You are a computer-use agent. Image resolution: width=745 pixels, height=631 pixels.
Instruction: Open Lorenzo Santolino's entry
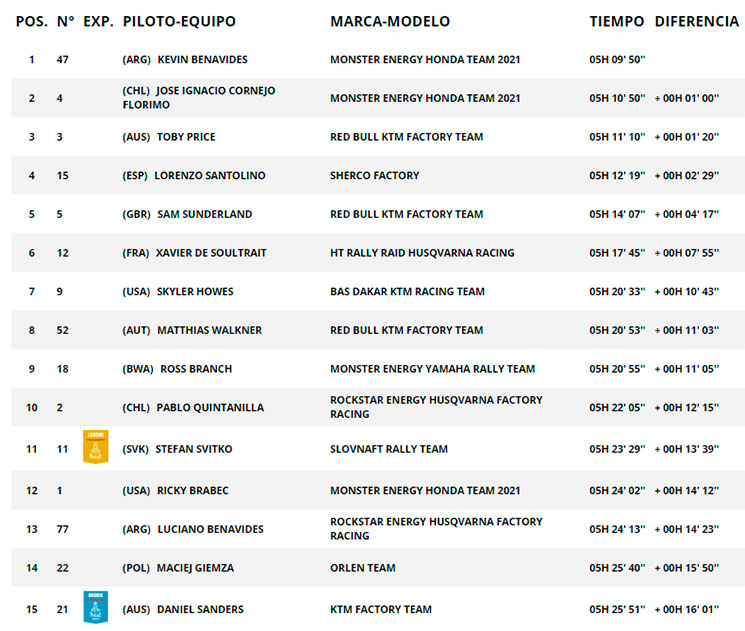coord(210,175)
